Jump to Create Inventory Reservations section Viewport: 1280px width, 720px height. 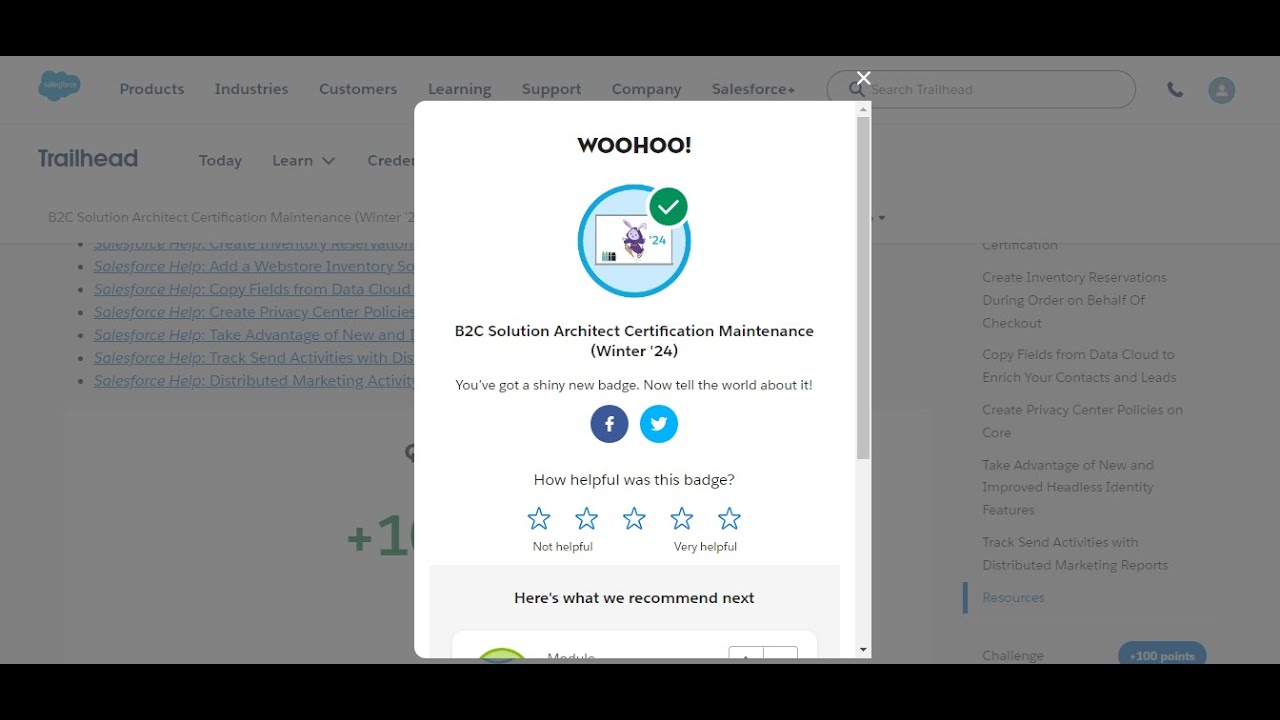(1074, 300)
